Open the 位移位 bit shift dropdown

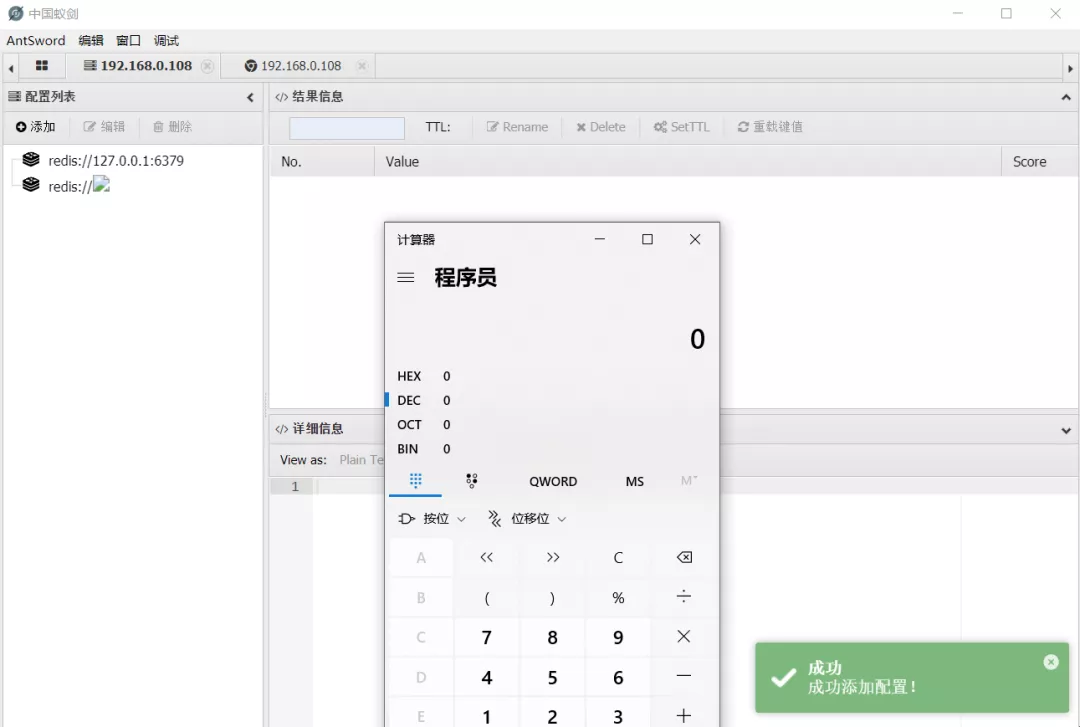click(527, 519)
